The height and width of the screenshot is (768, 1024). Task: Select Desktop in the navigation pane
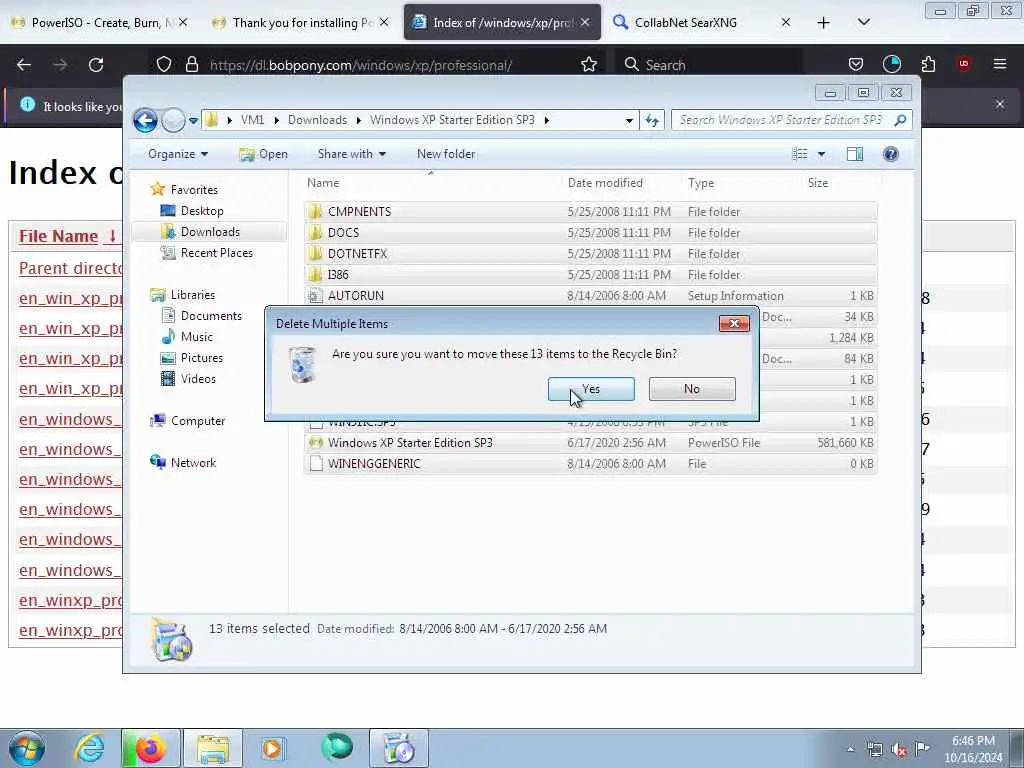point(202,211)
